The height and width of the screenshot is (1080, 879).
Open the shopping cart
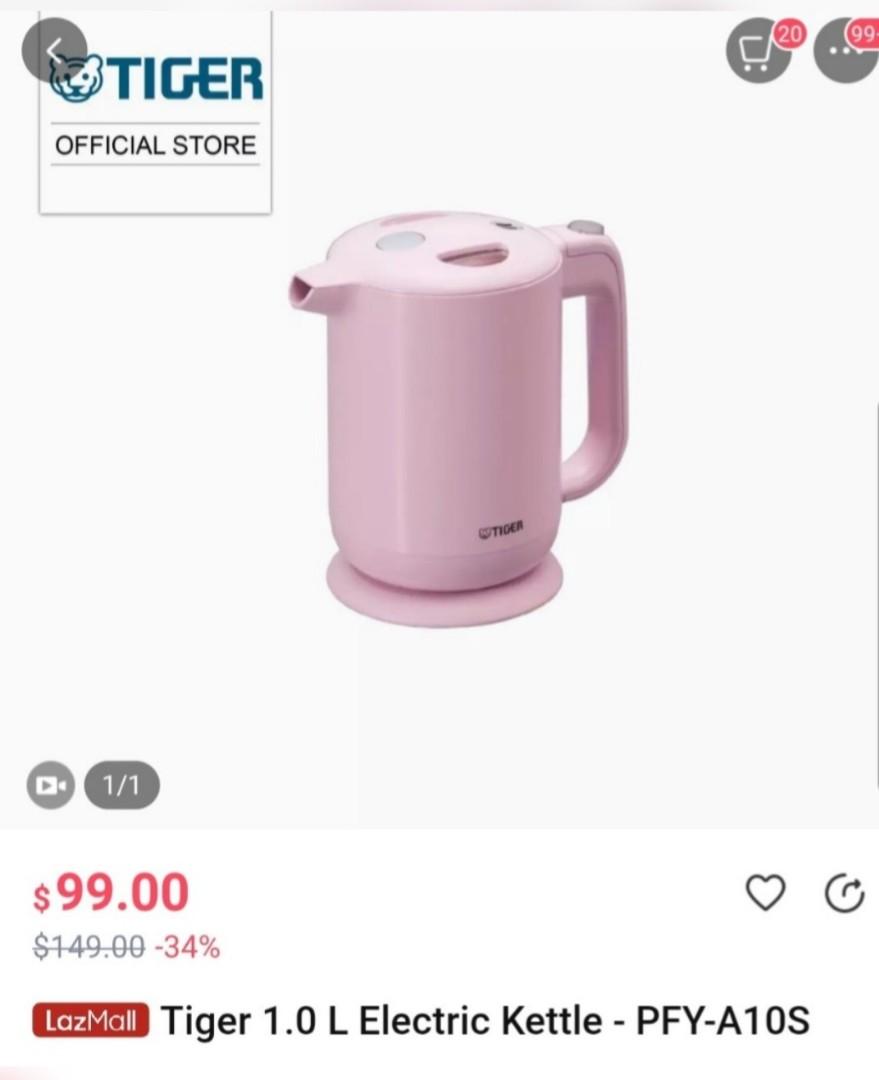pyautogui.click(x=758, y=50)
